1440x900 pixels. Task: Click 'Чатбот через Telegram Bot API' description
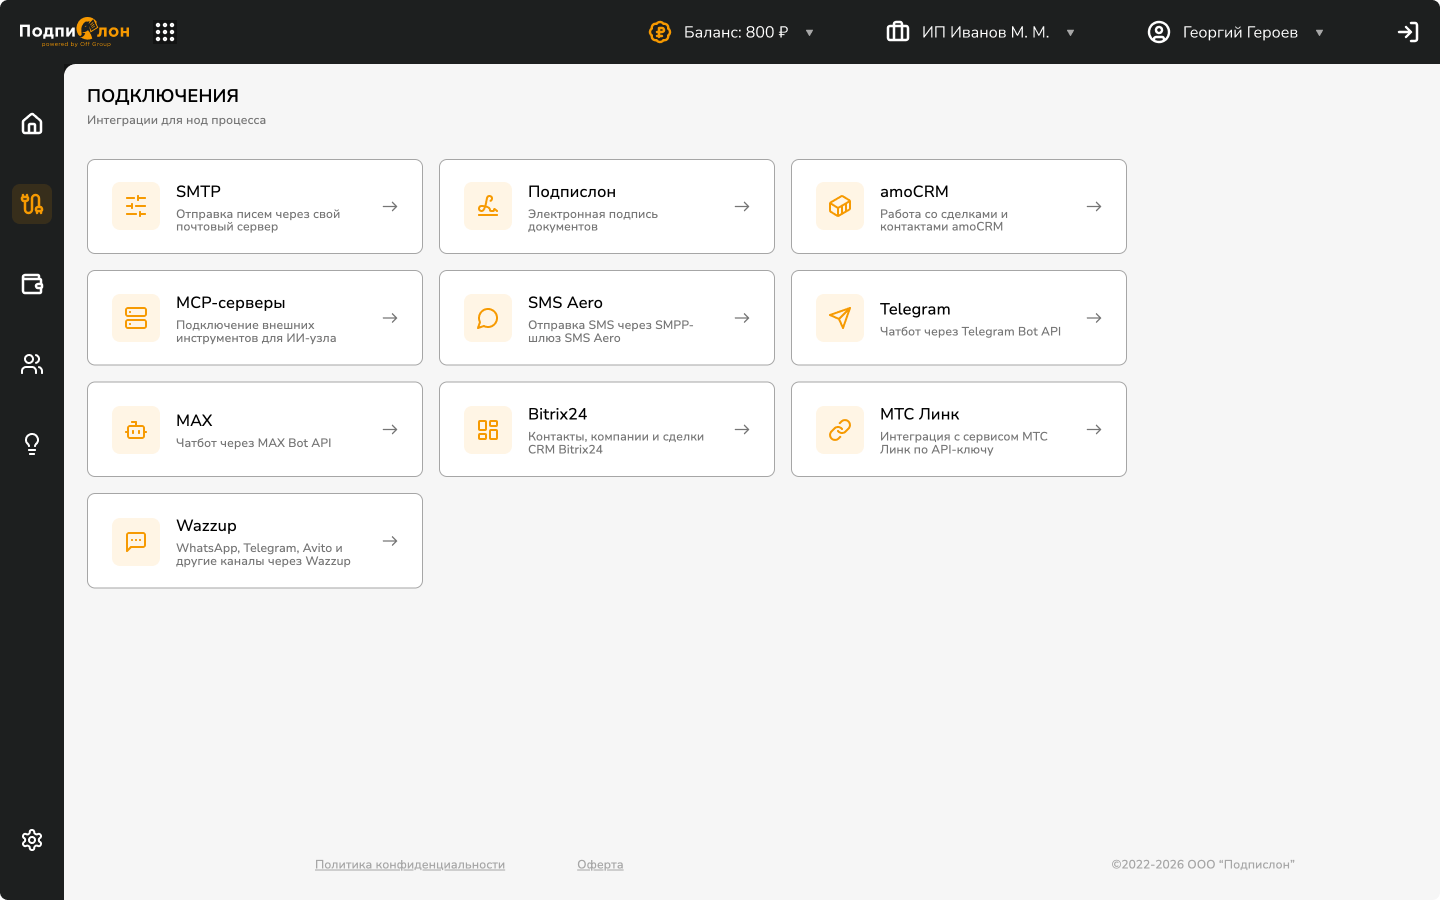pos(970,331)
